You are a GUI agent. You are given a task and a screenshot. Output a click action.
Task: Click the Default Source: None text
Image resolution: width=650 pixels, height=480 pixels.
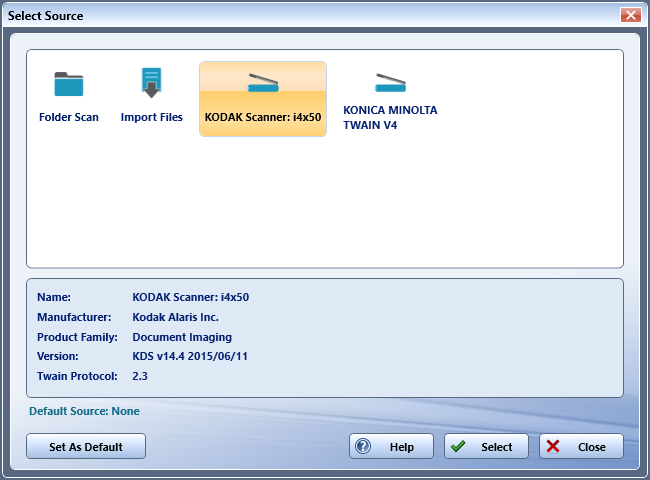[84, 411]
